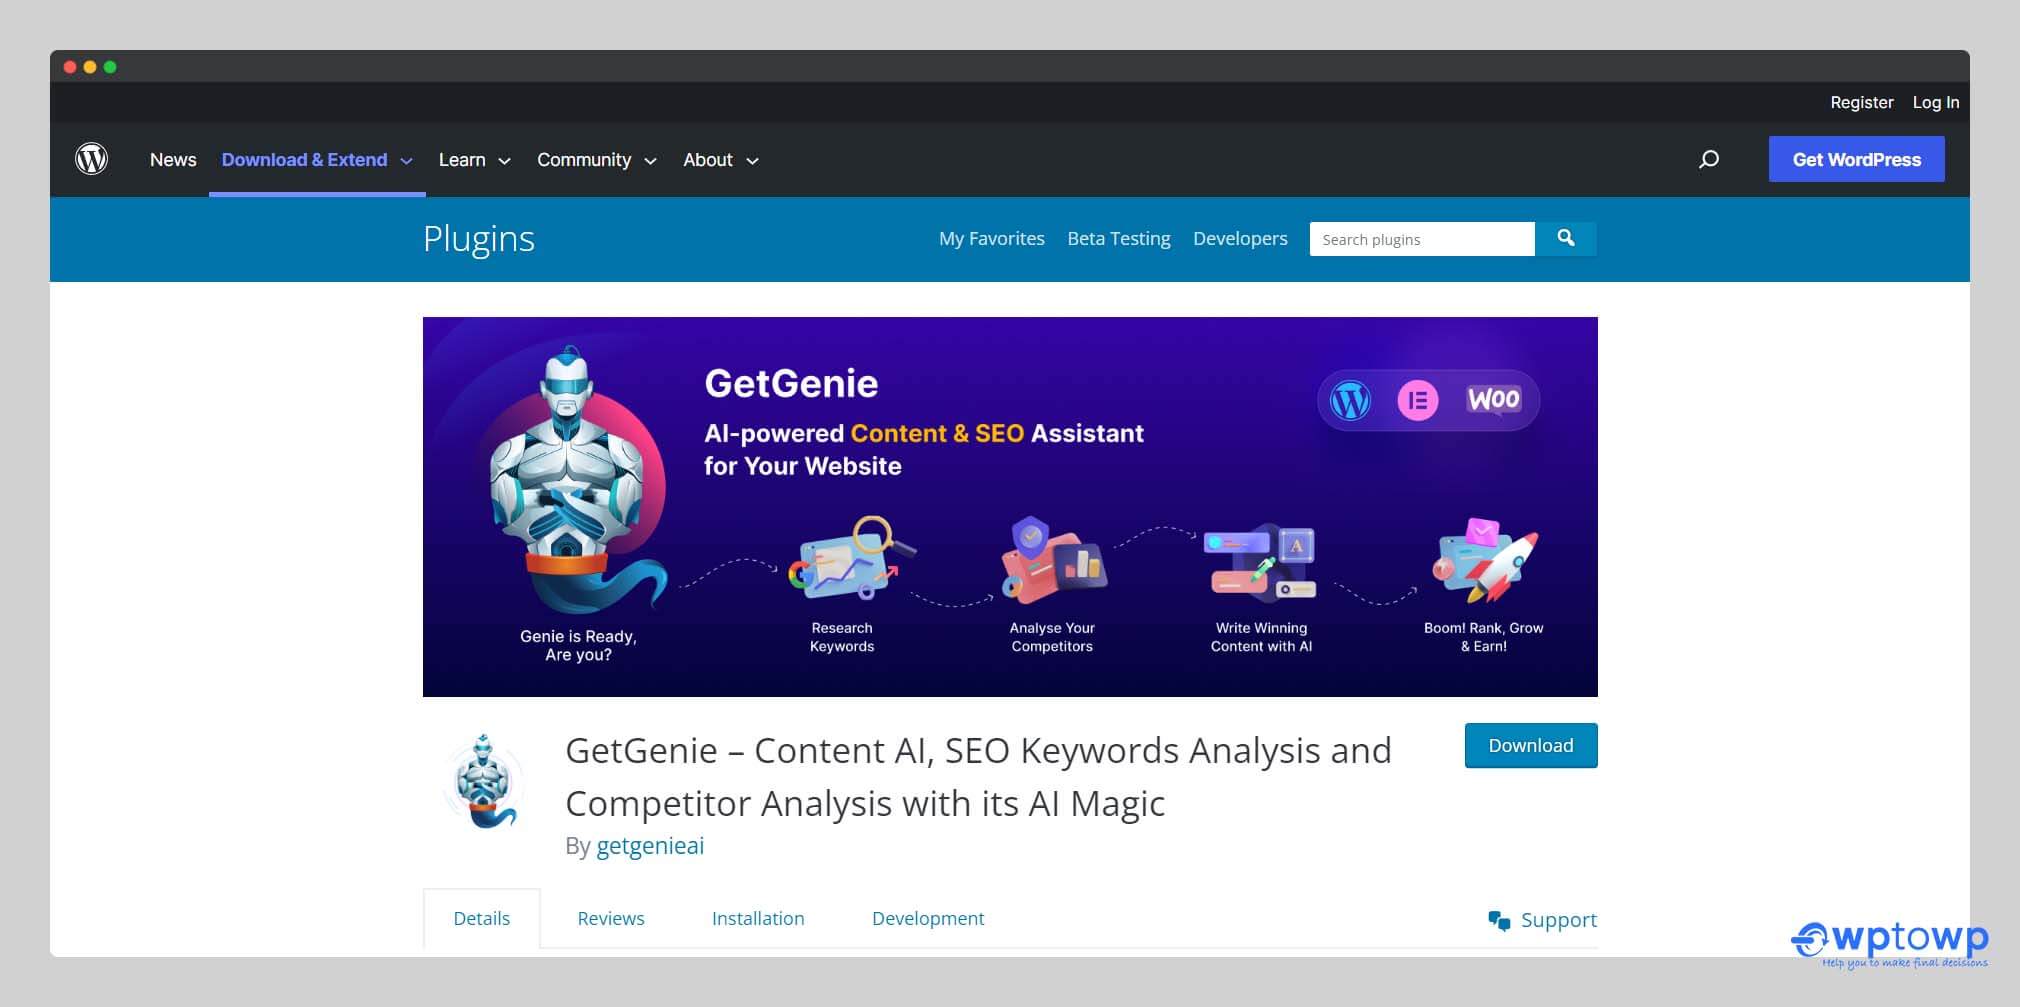The height and width of the screenshot is (1007, 2020).
Task: Click the Download button for GetGenie
Action: click(x=1530, y=745)
